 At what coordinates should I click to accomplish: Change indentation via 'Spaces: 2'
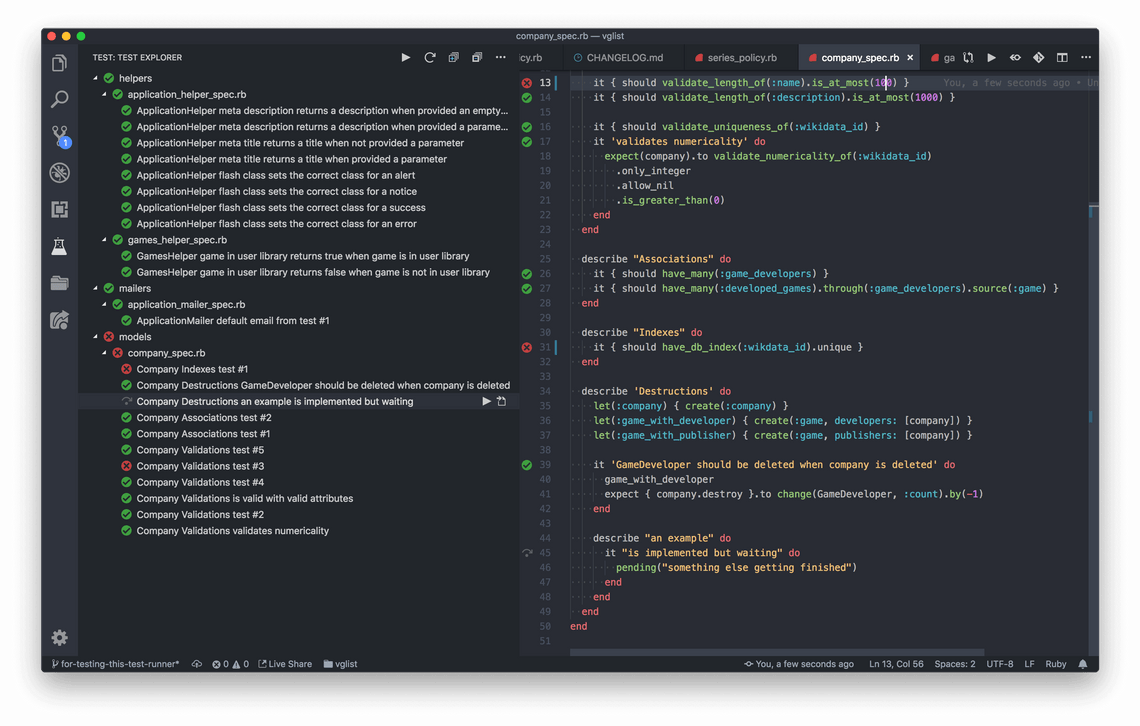tap(955, 664)
